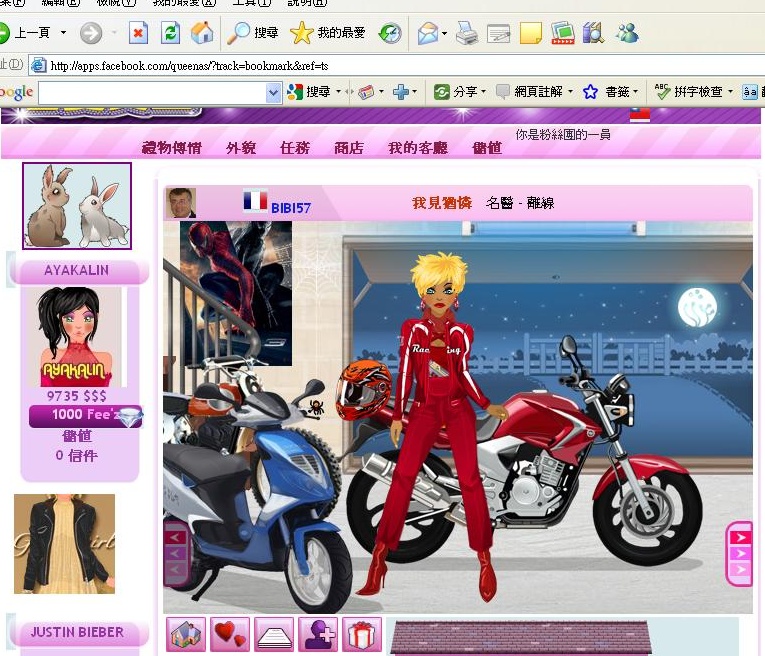Click Google toolbar 搜尋 button
Viewport: 765px width, 656px height.
[309, 92]
